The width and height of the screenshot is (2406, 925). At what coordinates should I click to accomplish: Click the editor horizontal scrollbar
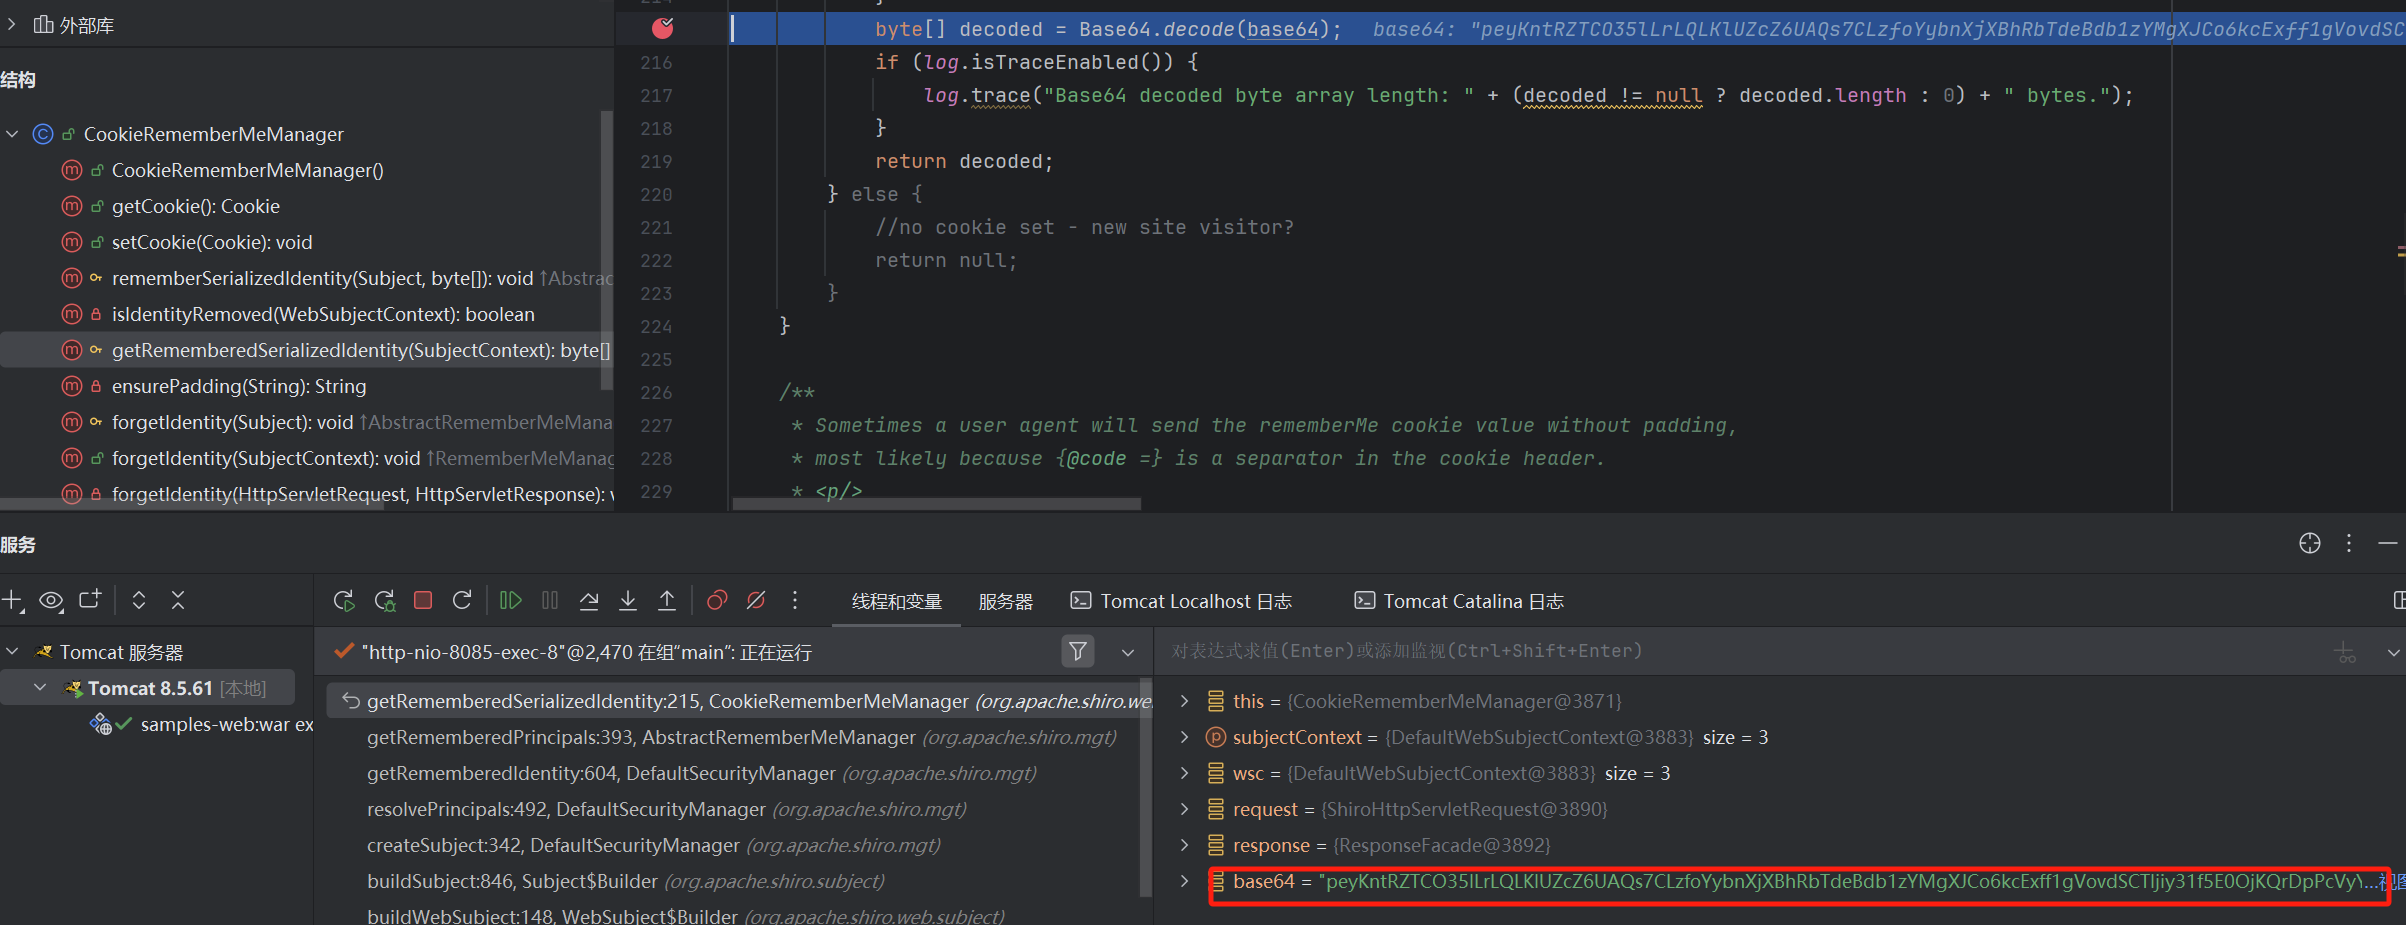coord(937,504)
